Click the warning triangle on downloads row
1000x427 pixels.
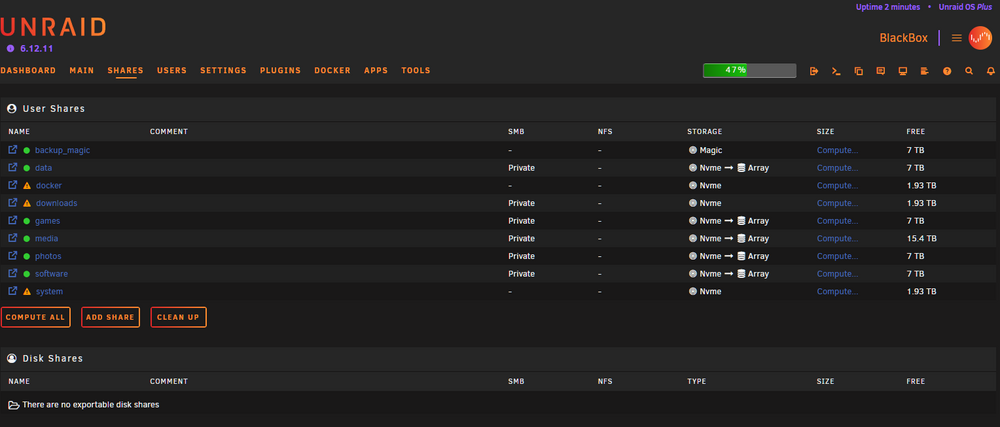click(27, 203)
